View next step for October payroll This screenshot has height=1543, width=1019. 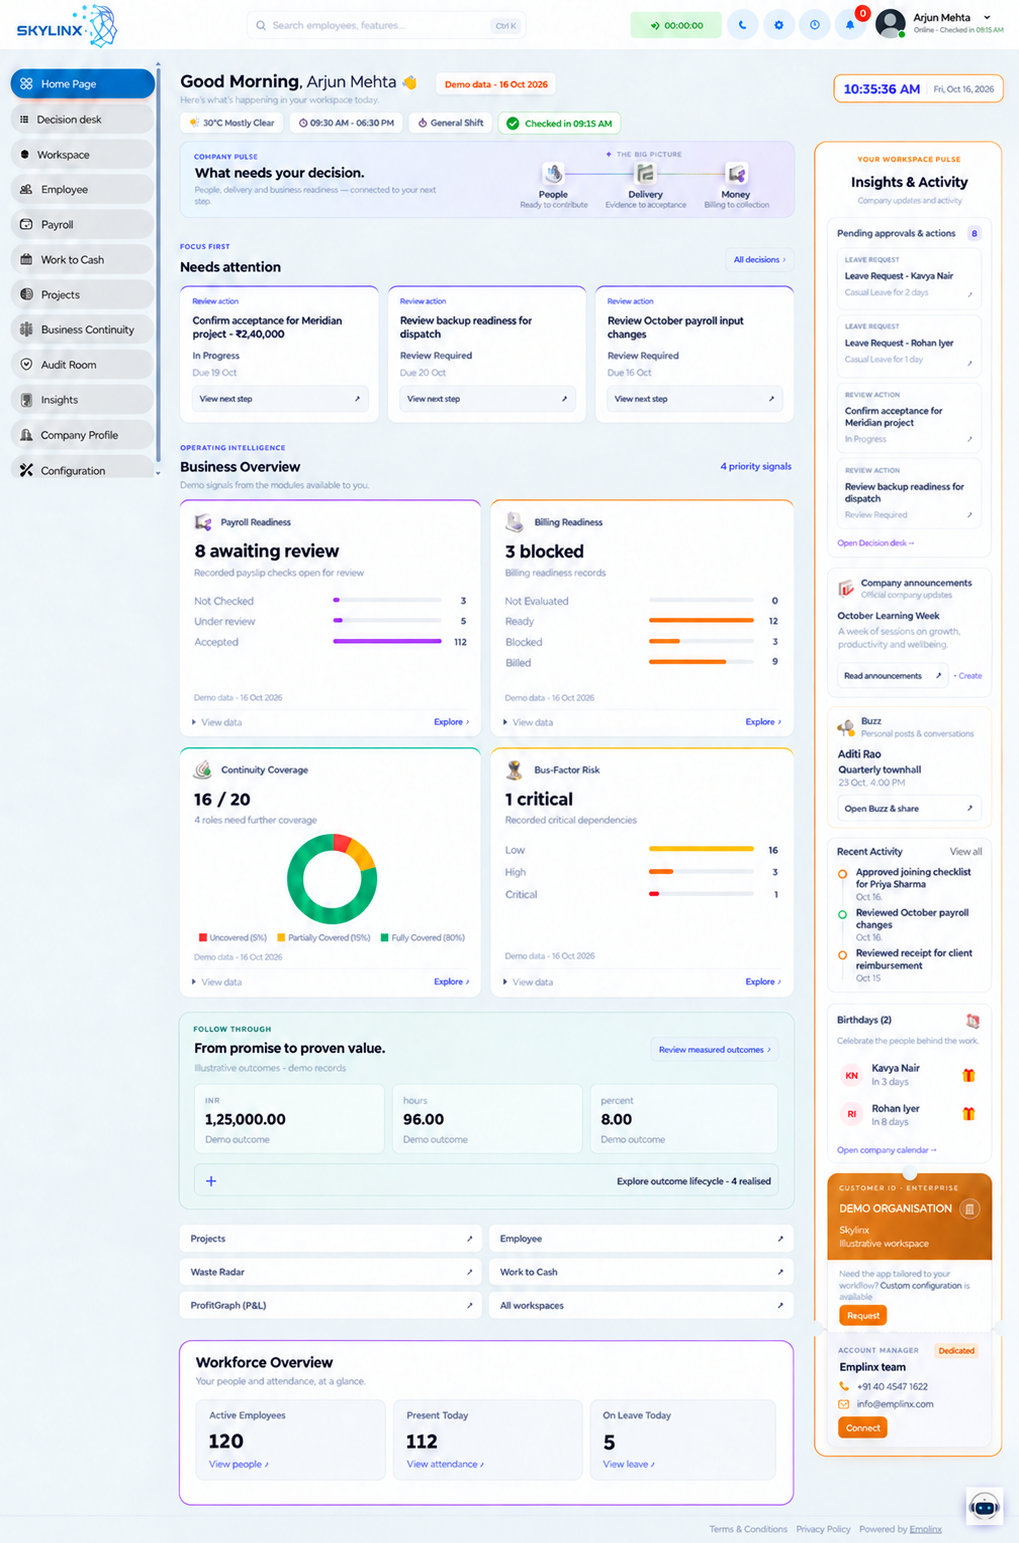coord(694,399)
